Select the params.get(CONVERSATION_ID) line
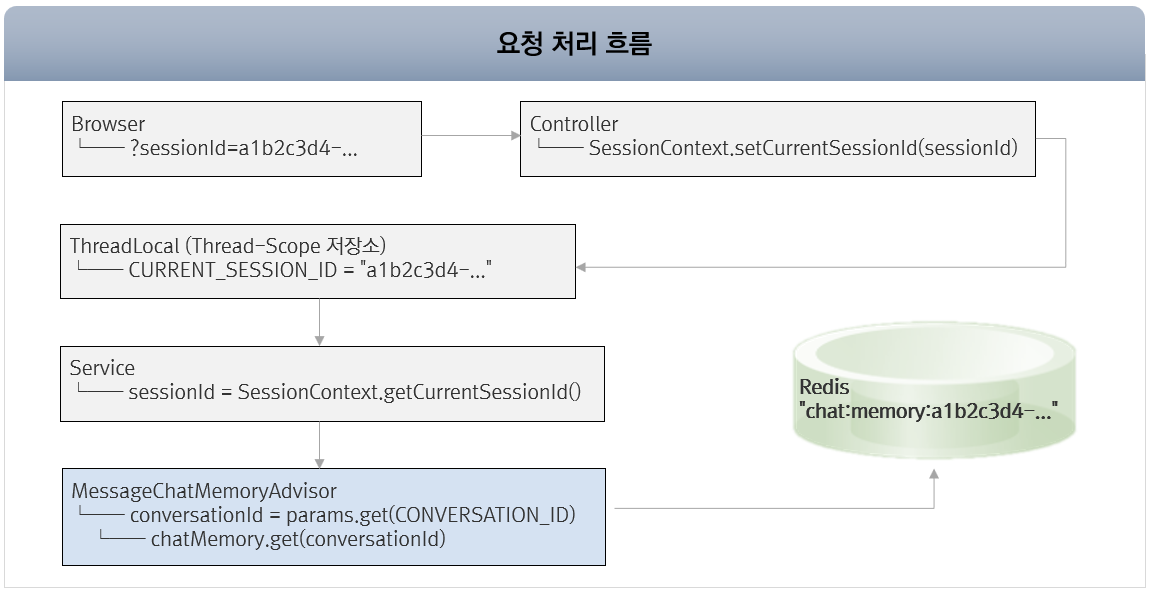This screenshot has width=1152, height=597. coord(353,516)
